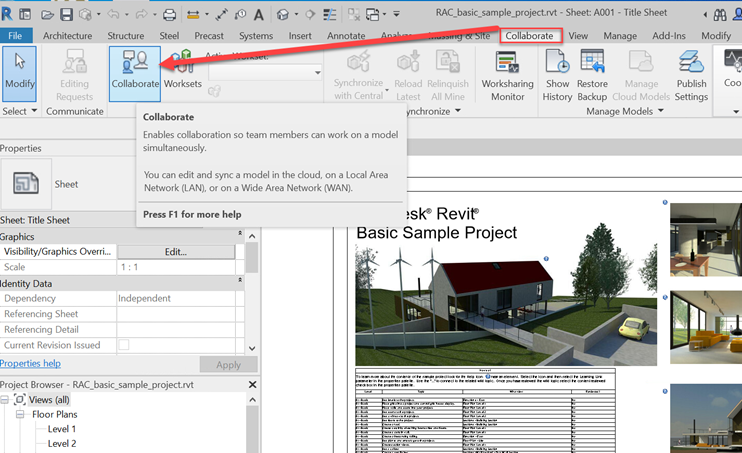
Task: Open the File tab
Action: point(15,36)
